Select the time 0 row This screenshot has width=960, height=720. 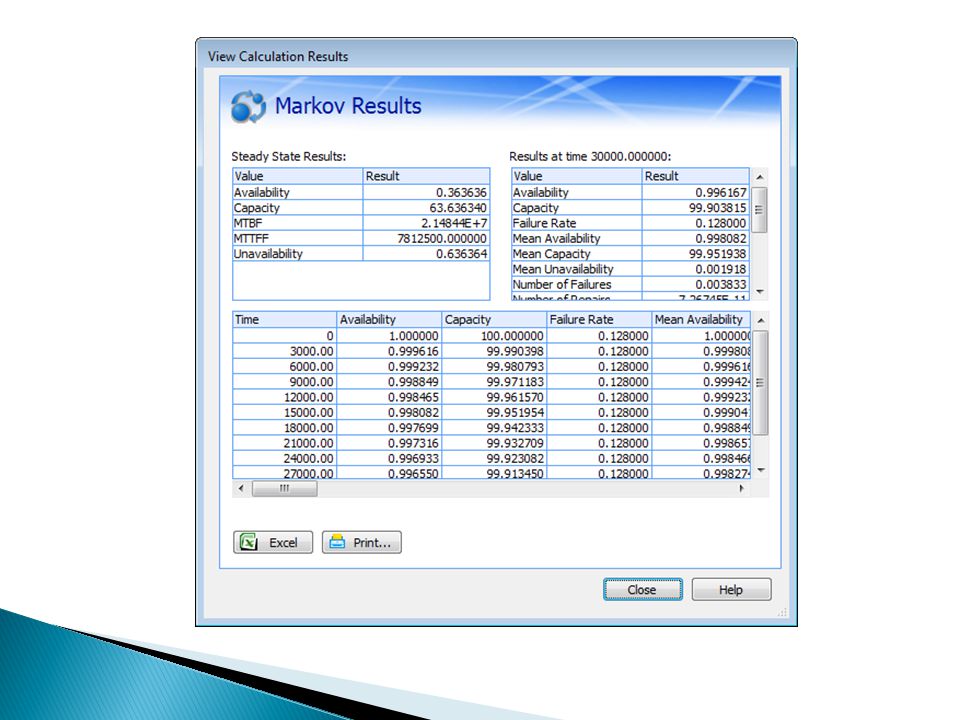492,336
